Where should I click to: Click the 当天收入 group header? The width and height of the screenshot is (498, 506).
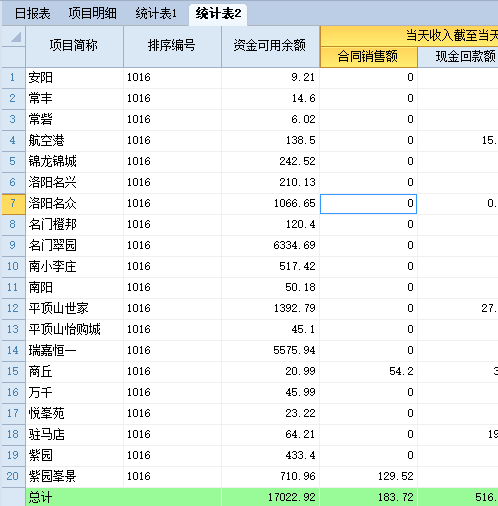[x=409, y=36]
